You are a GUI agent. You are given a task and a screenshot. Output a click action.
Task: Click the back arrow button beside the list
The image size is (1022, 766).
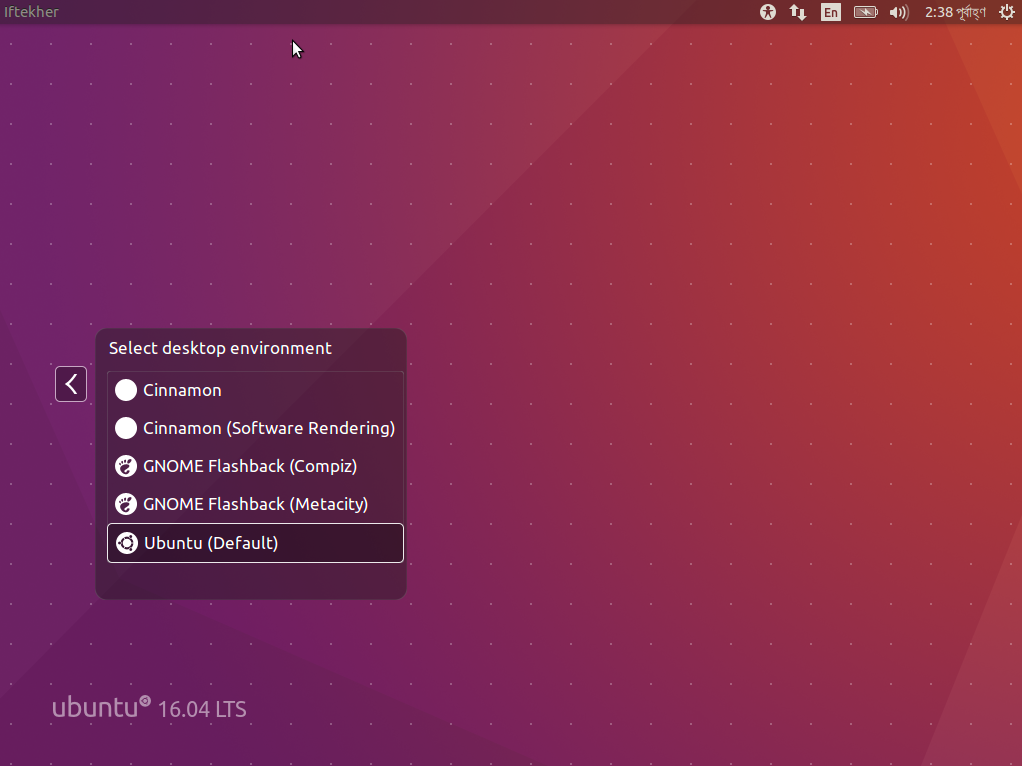pyautogui.click(x=71, y=384)
